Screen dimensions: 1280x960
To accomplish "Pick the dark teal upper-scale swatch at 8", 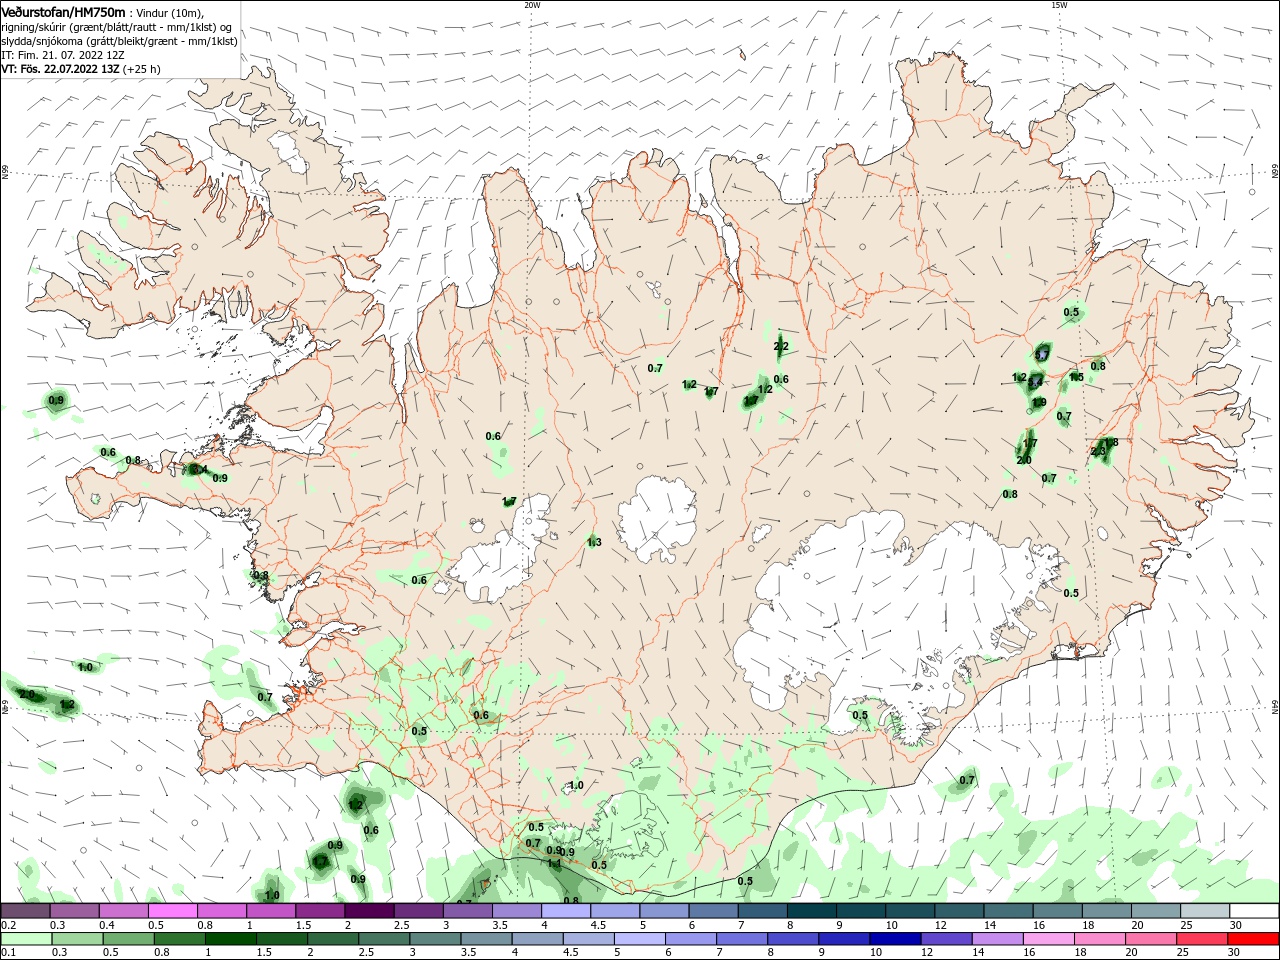I will 810,911.
